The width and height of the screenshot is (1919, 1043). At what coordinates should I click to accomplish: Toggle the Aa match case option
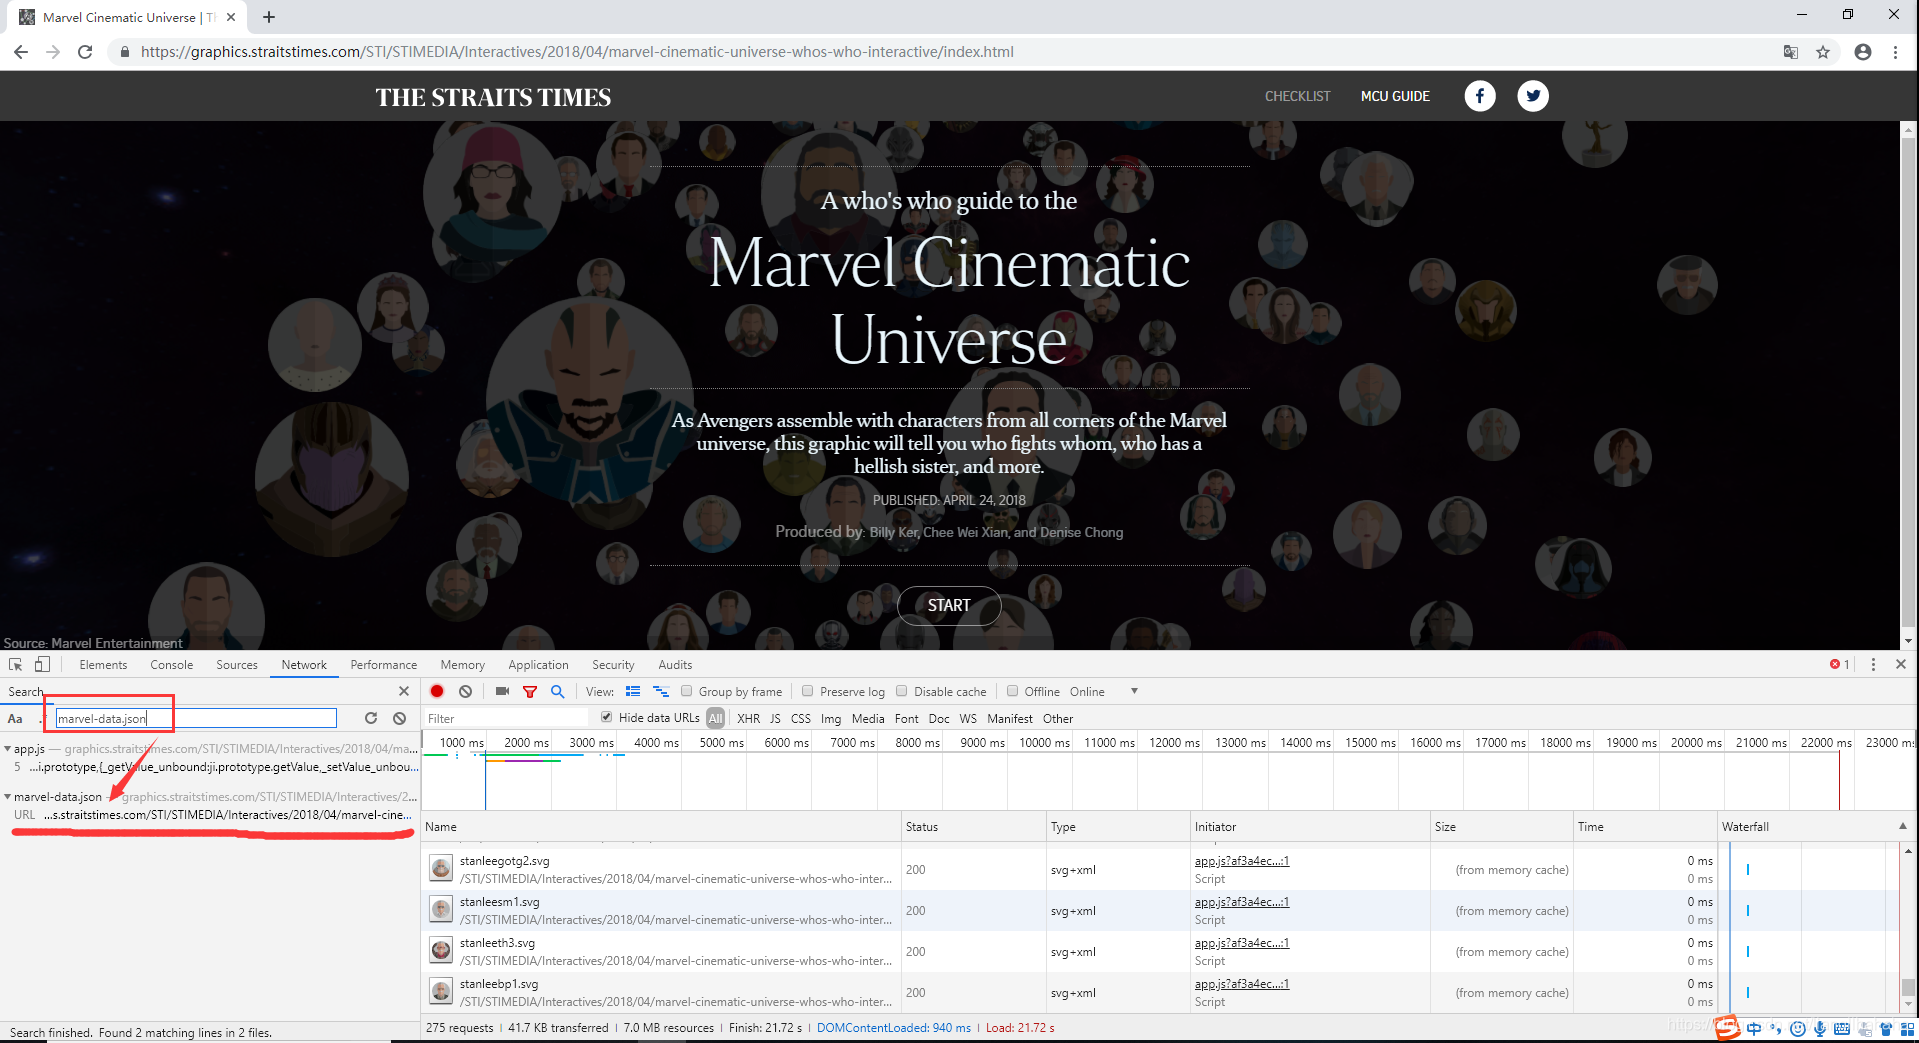click(15, 718)
